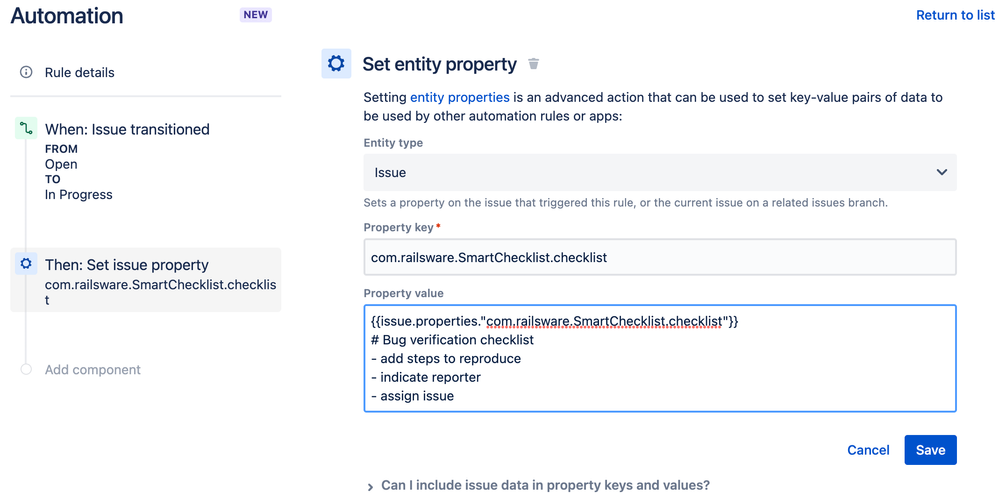Open Rule details in sidebar
The image size is (999, 499).
[x=80, y=72]
